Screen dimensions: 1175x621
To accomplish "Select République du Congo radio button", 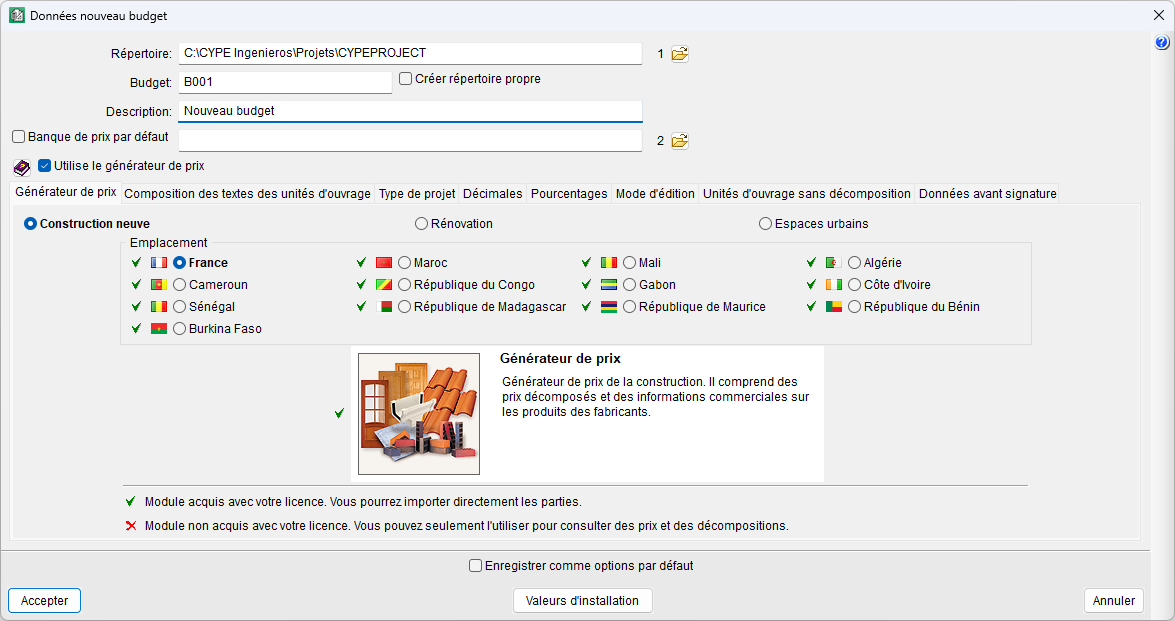I will [x=405, y=285].
